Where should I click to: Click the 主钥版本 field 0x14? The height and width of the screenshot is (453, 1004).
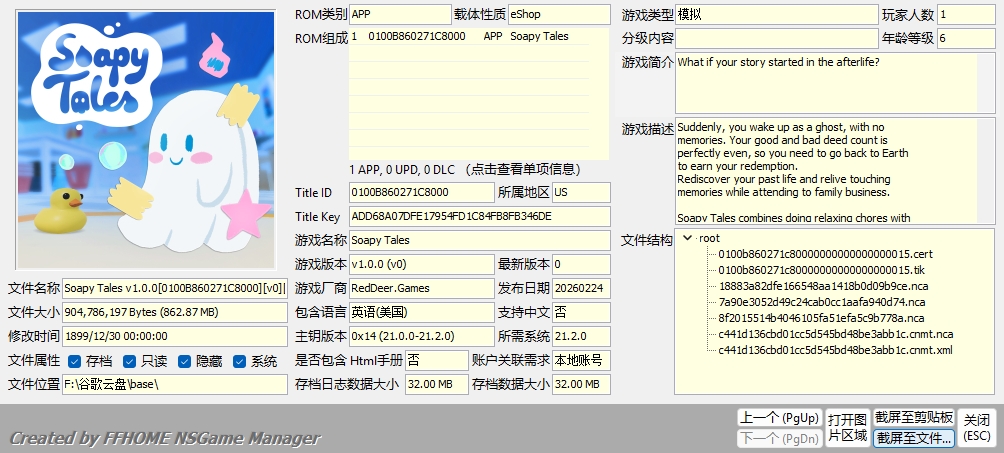422,336
